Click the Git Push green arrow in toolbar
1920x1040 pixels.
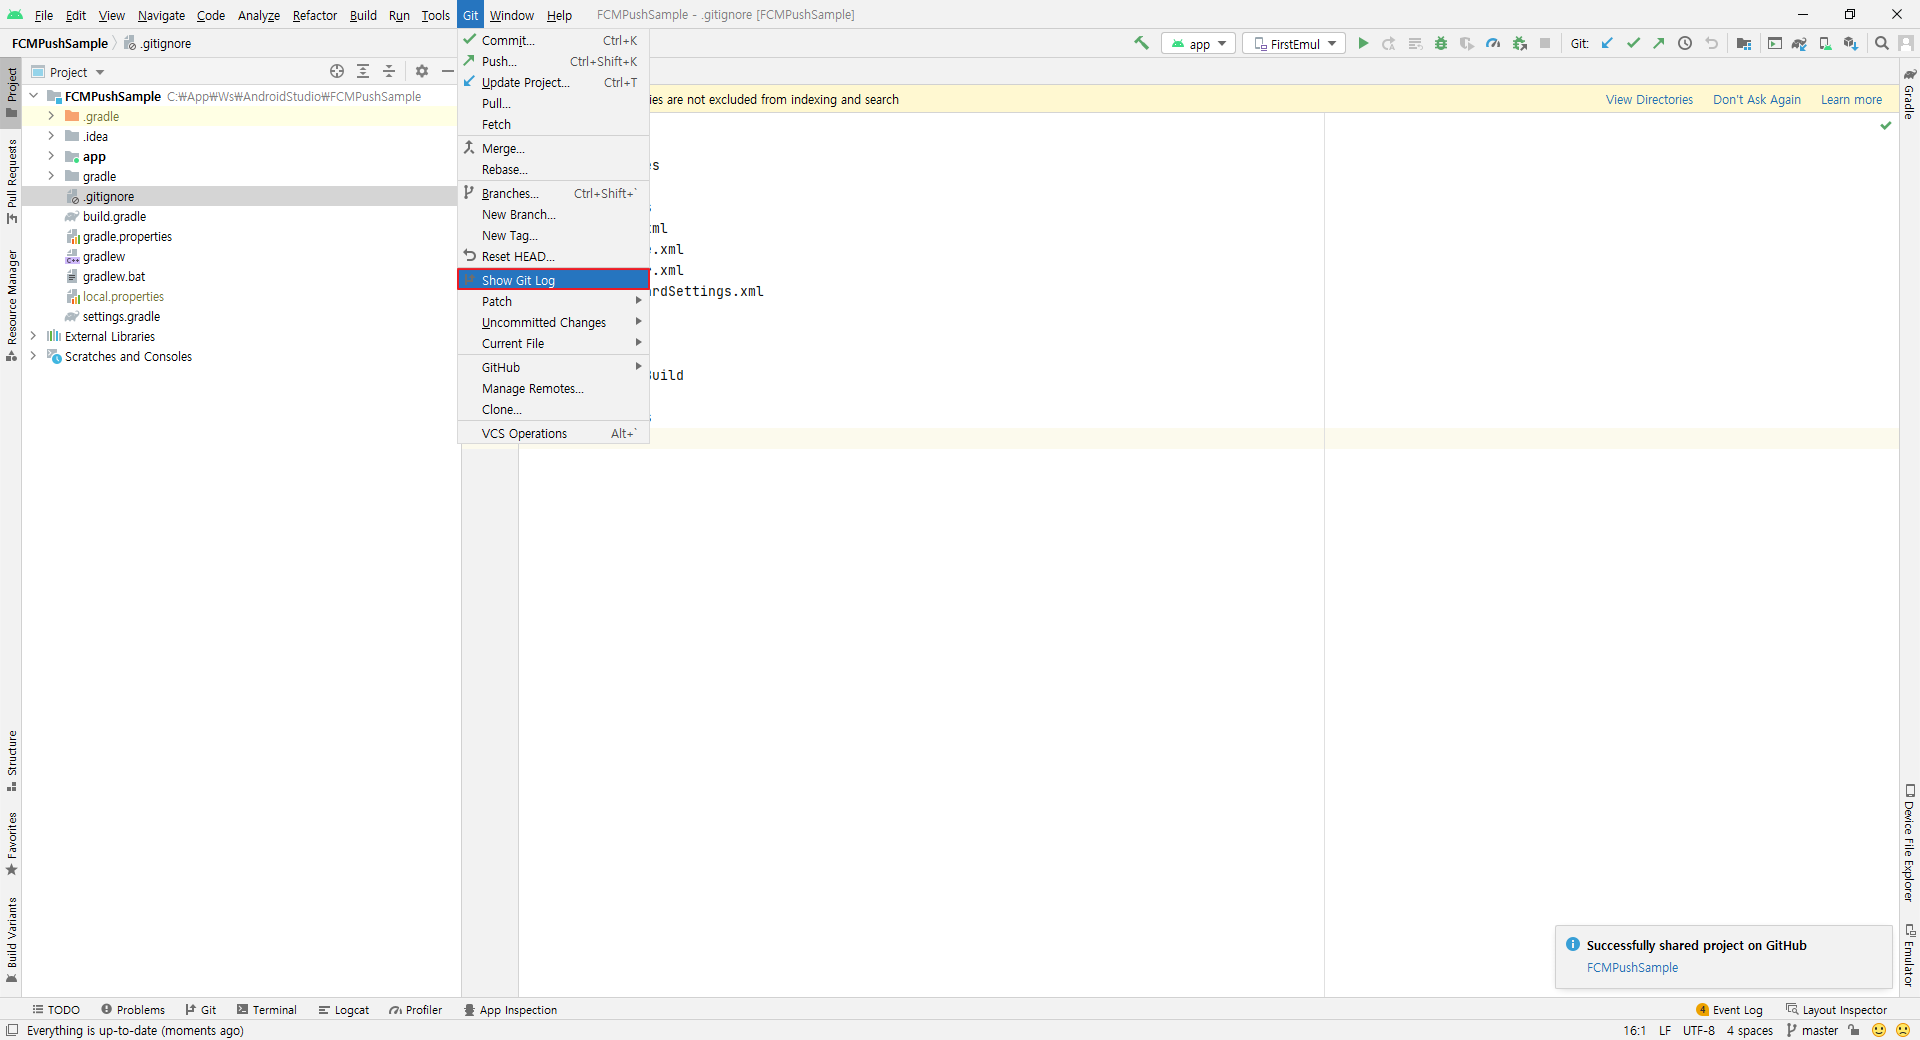coord(1659,43)
